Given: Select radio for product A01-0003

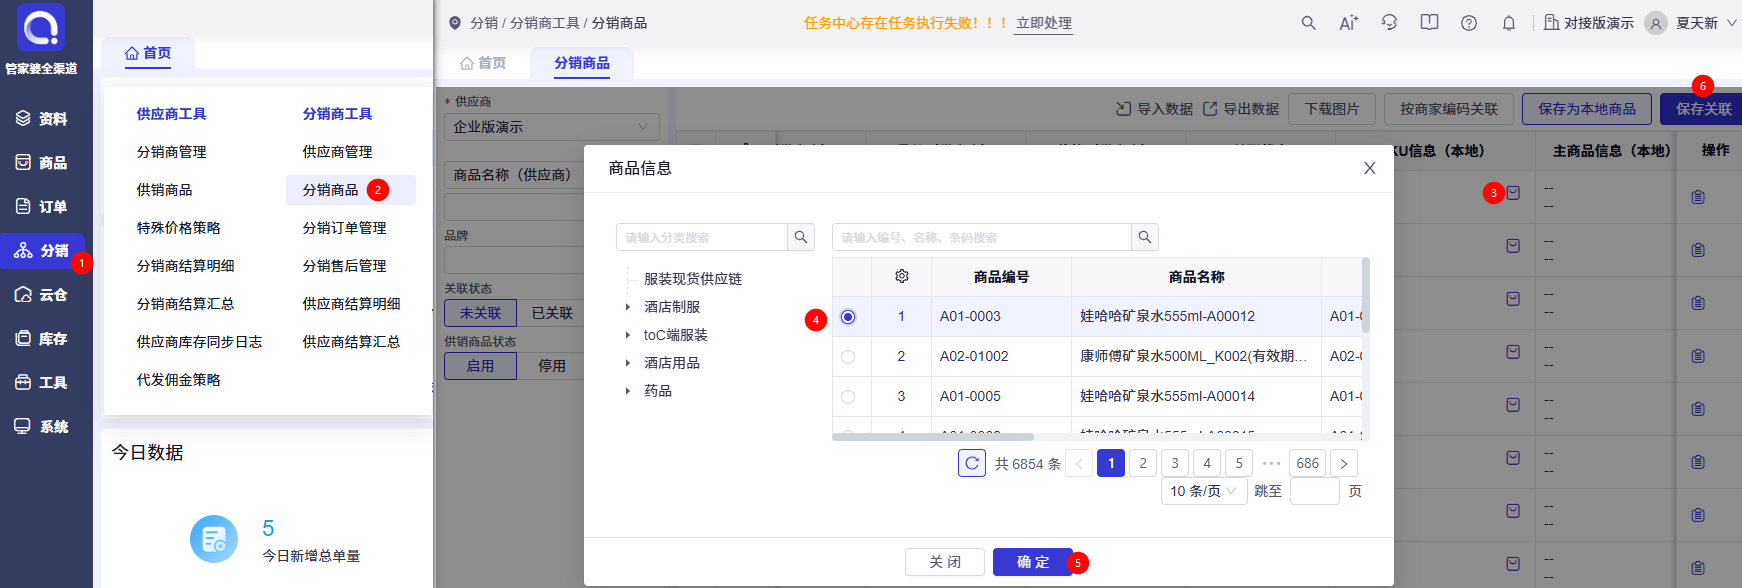Looking at the screenshot, I should tap(848, 317).
